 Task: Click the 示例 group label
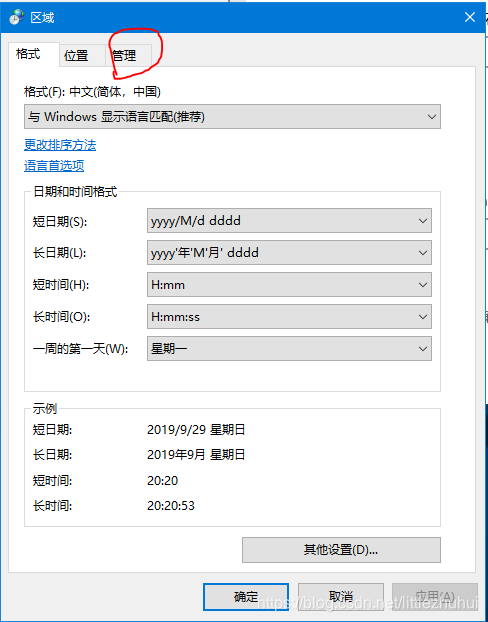(45, 409)
